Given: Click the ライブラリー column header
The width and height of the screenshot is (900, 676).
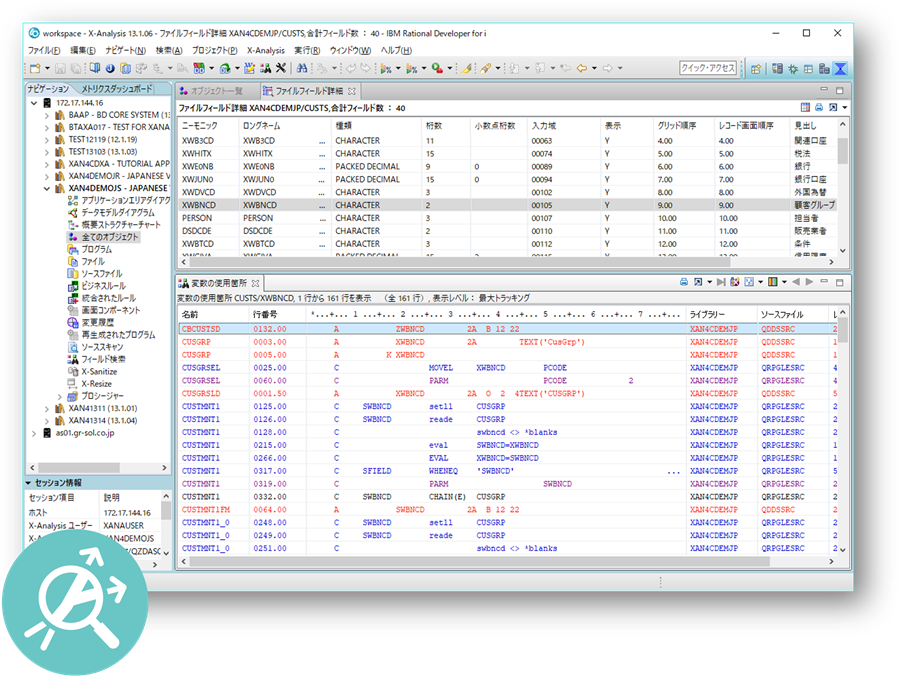Looking at the screenshot, I should 721,314.
